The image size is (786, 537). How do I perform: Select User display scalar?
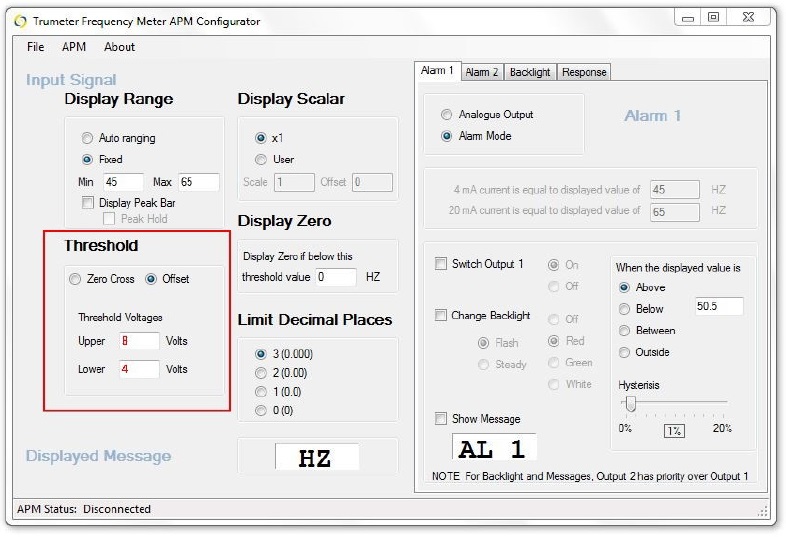[x=261, y=159]
